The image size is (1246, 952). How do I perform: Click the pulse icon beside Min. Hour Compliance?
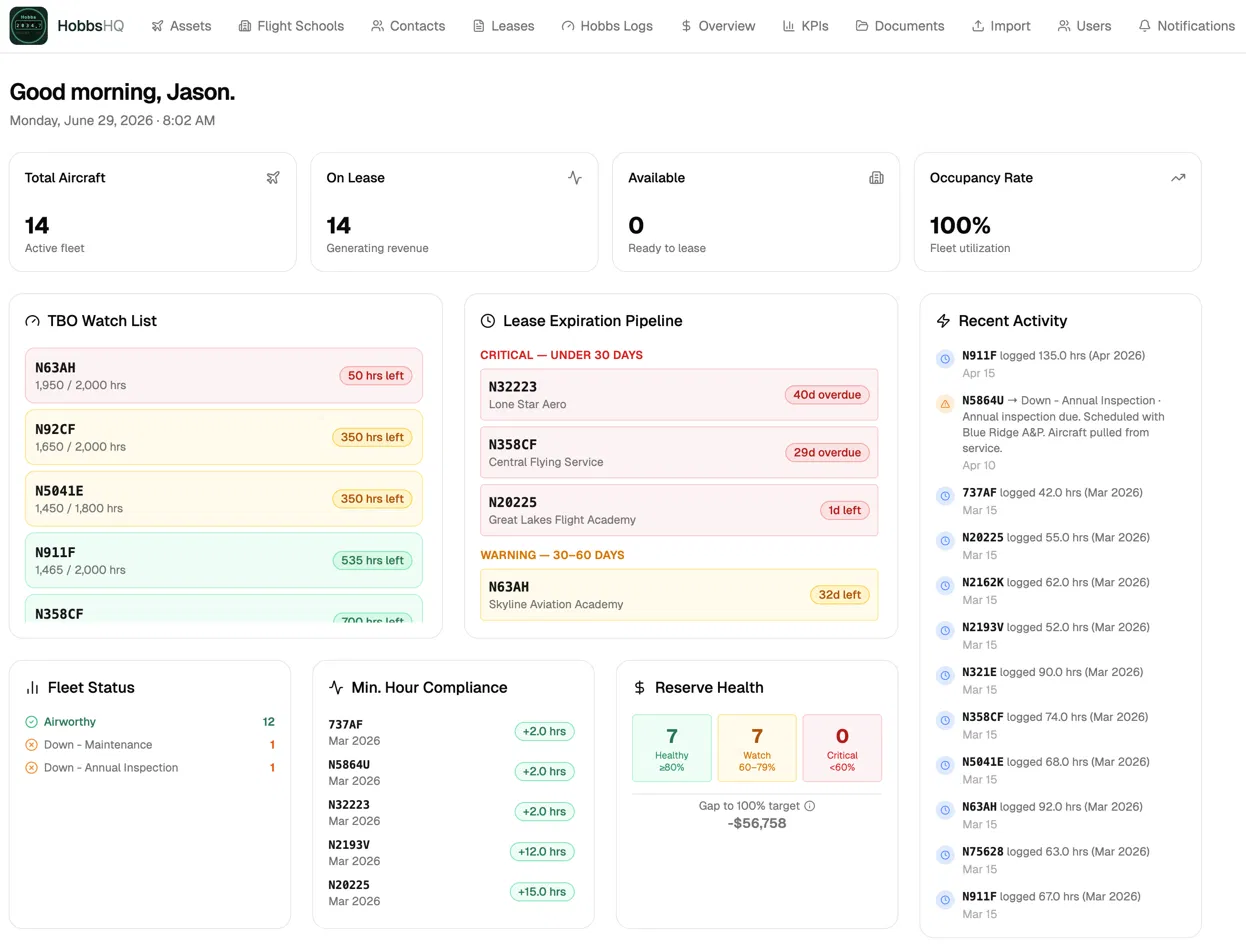click(x=336, y=688)
